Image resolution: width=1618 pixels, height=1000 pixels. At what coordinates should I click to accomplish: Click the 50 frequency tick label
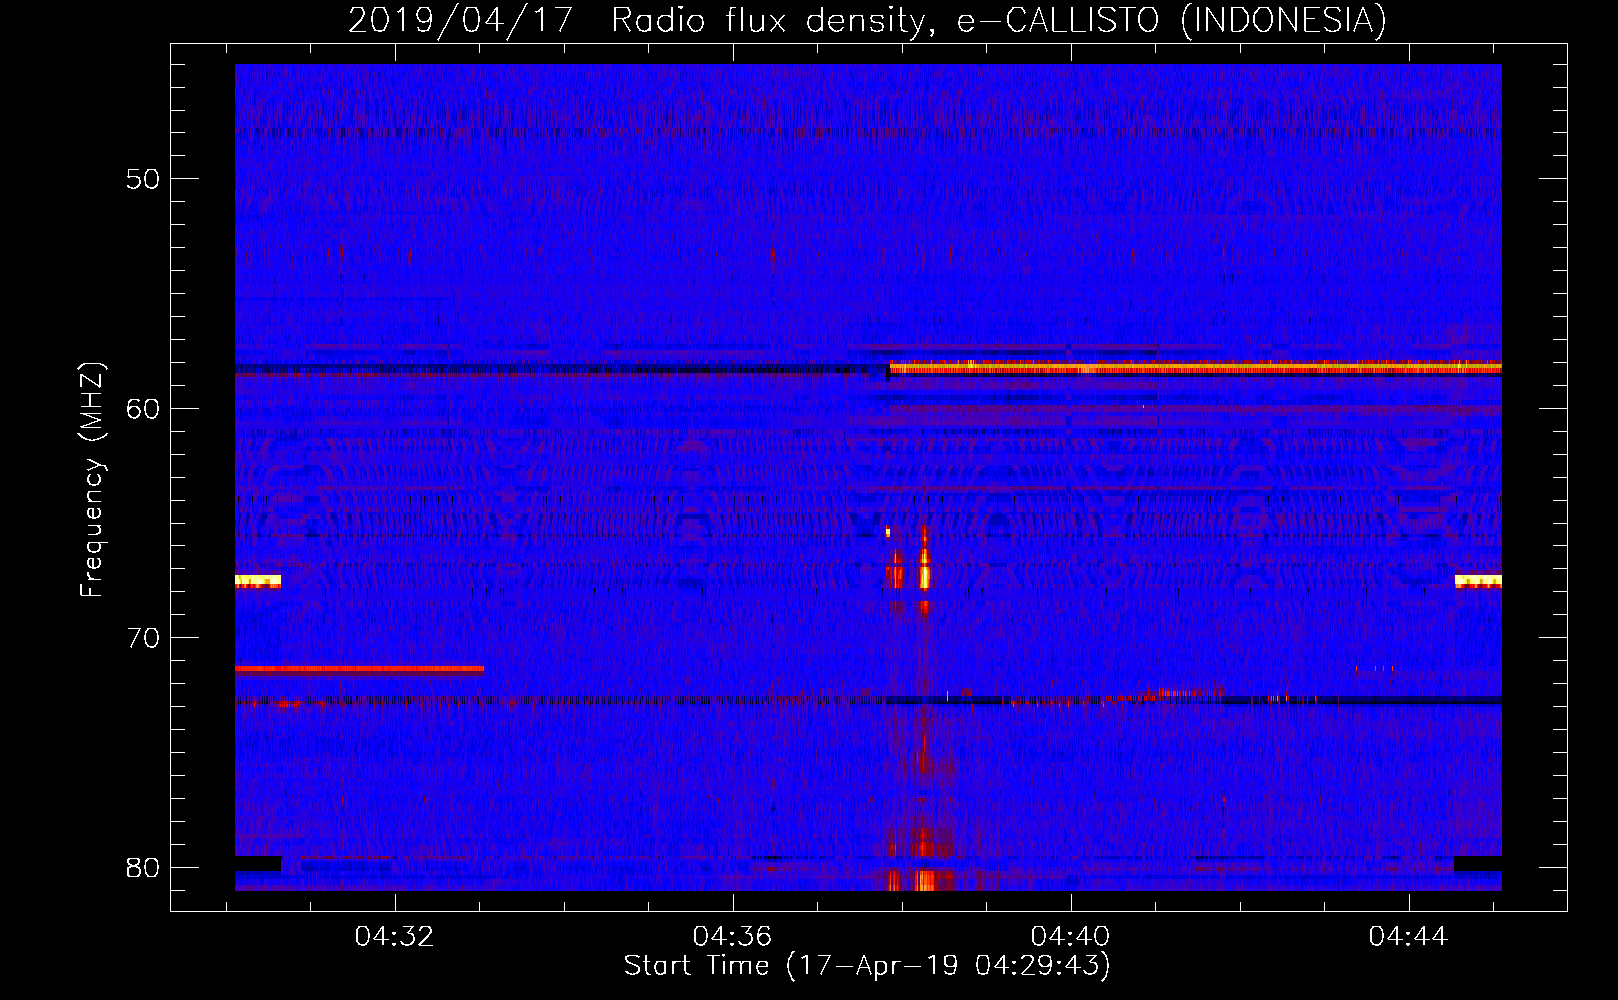point(143,179)
